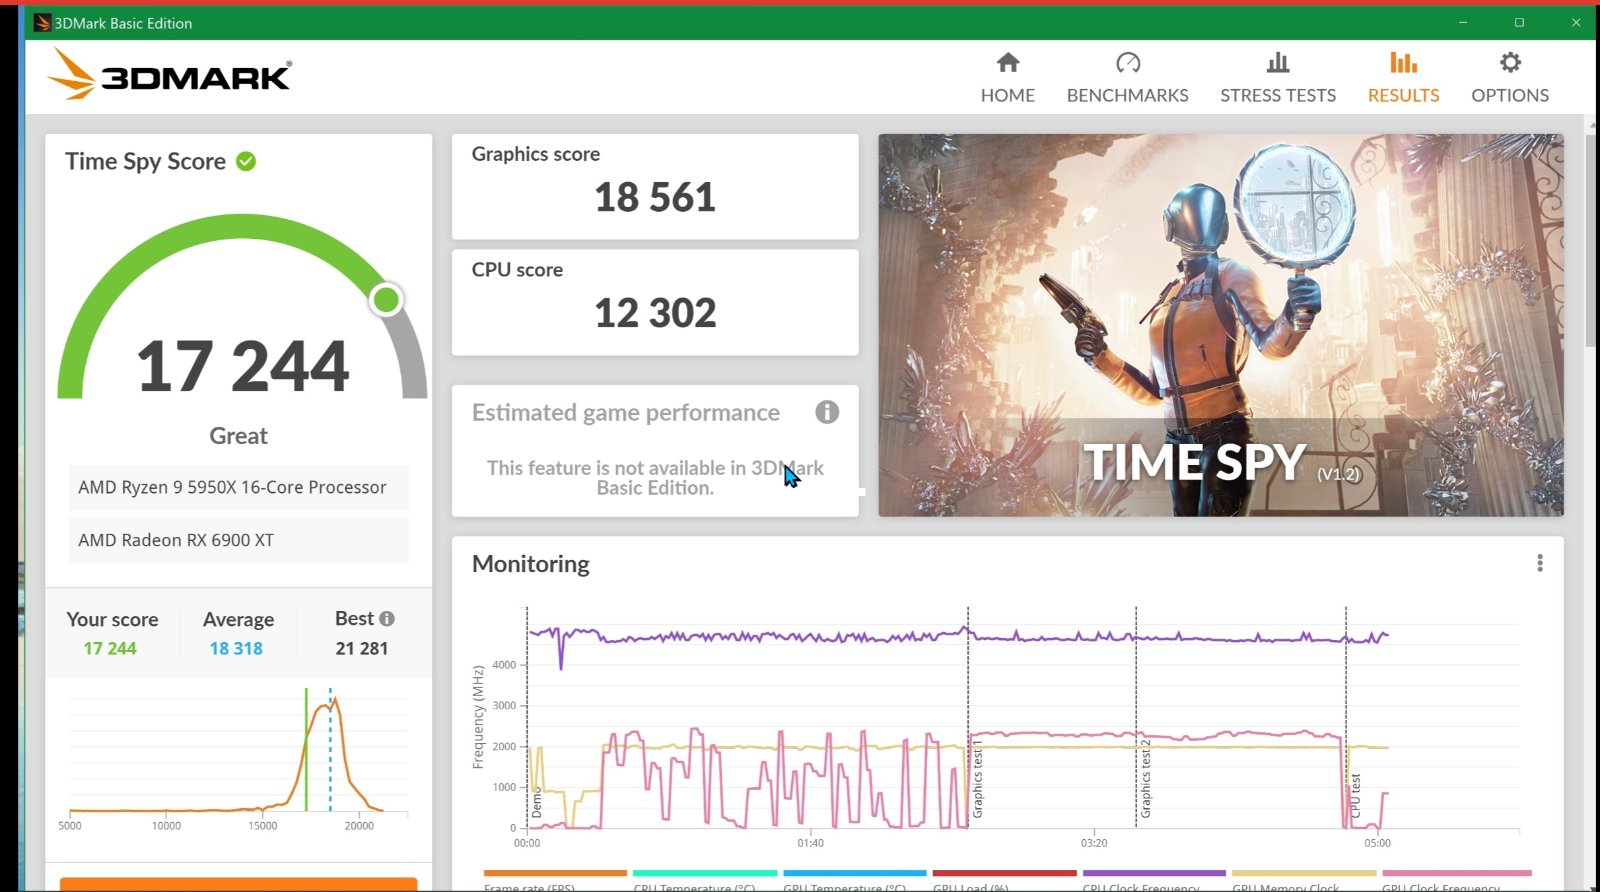The height and width of the screenshot is (892, 1600).
Task: Click the Monitoring section heading
Action: [531, 564]
